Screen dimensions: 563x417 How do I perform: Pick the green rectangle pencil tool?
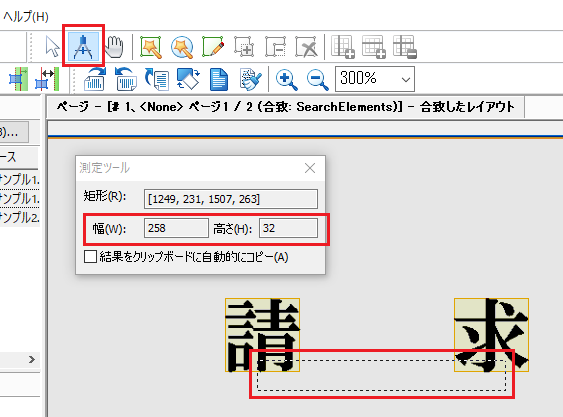[x=213, y=47]
